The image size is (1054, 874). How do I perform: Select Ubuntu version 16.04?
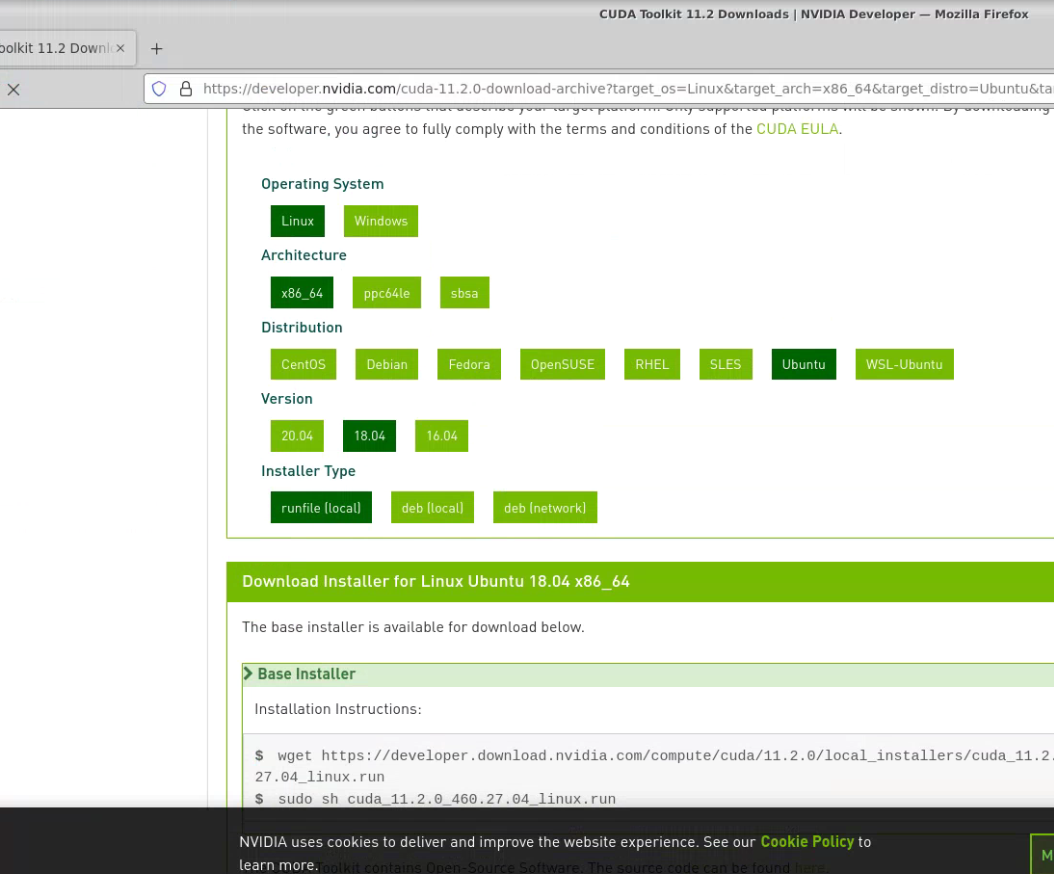click(x=441, y=436)
